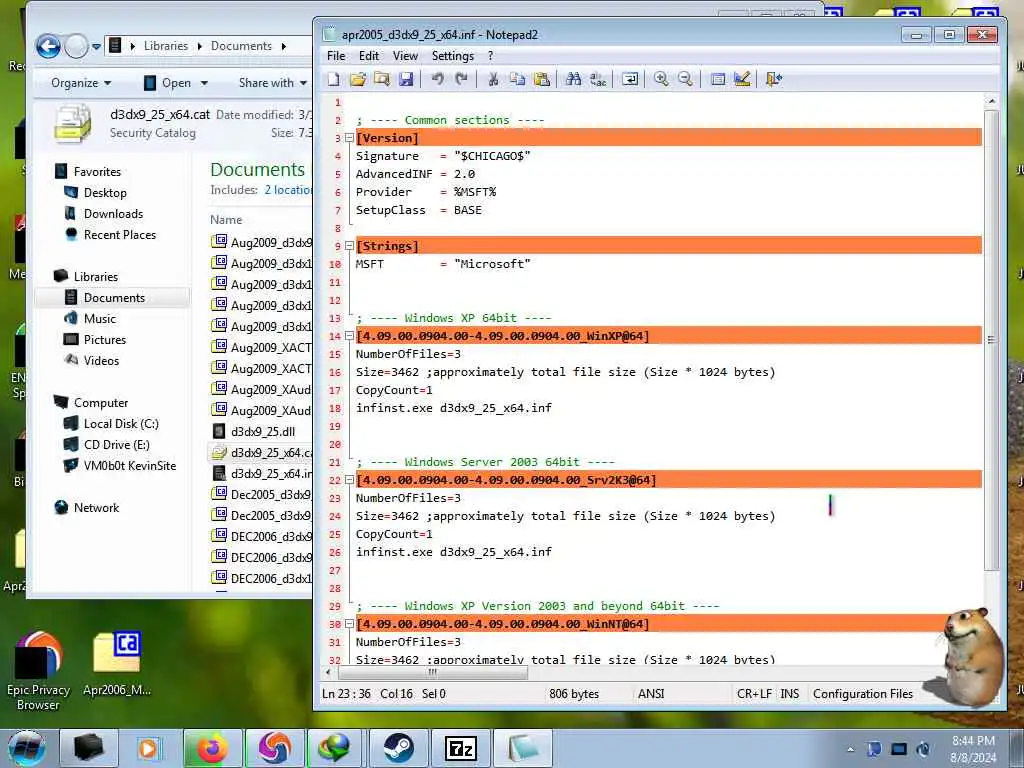Click the Cut scissors icon
Screen dimensions: 1024x768
493,80
